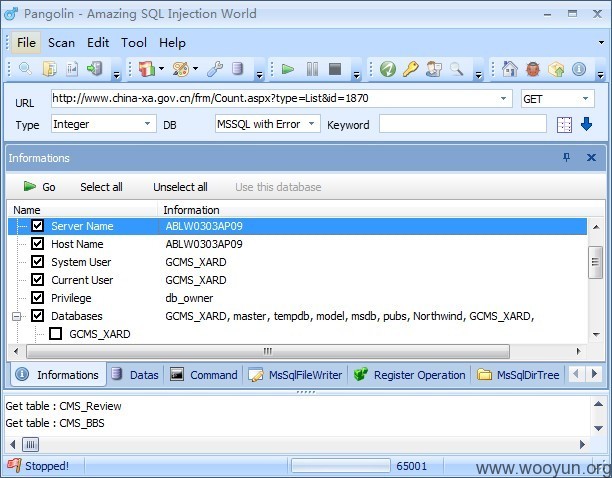This screenshot has width=612, height=478.
Task: Click the Pause scan toolbar icon
Action: 312,69
